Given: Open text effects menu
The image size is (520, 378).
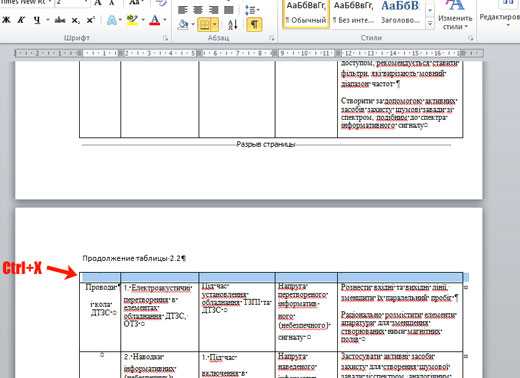Looking at the screenshot, I should 112,20.
